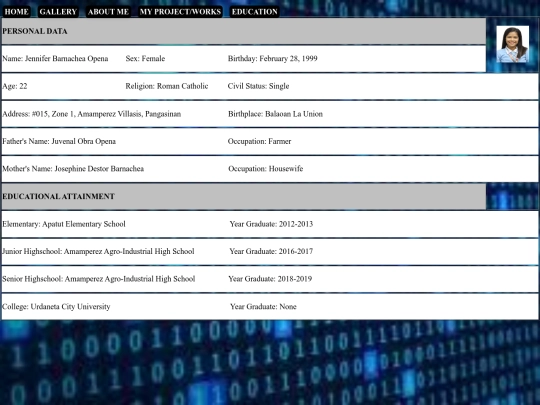Click the Sex: Female text
The width and height of the screenshot is (540, 405).
[145, 59]
